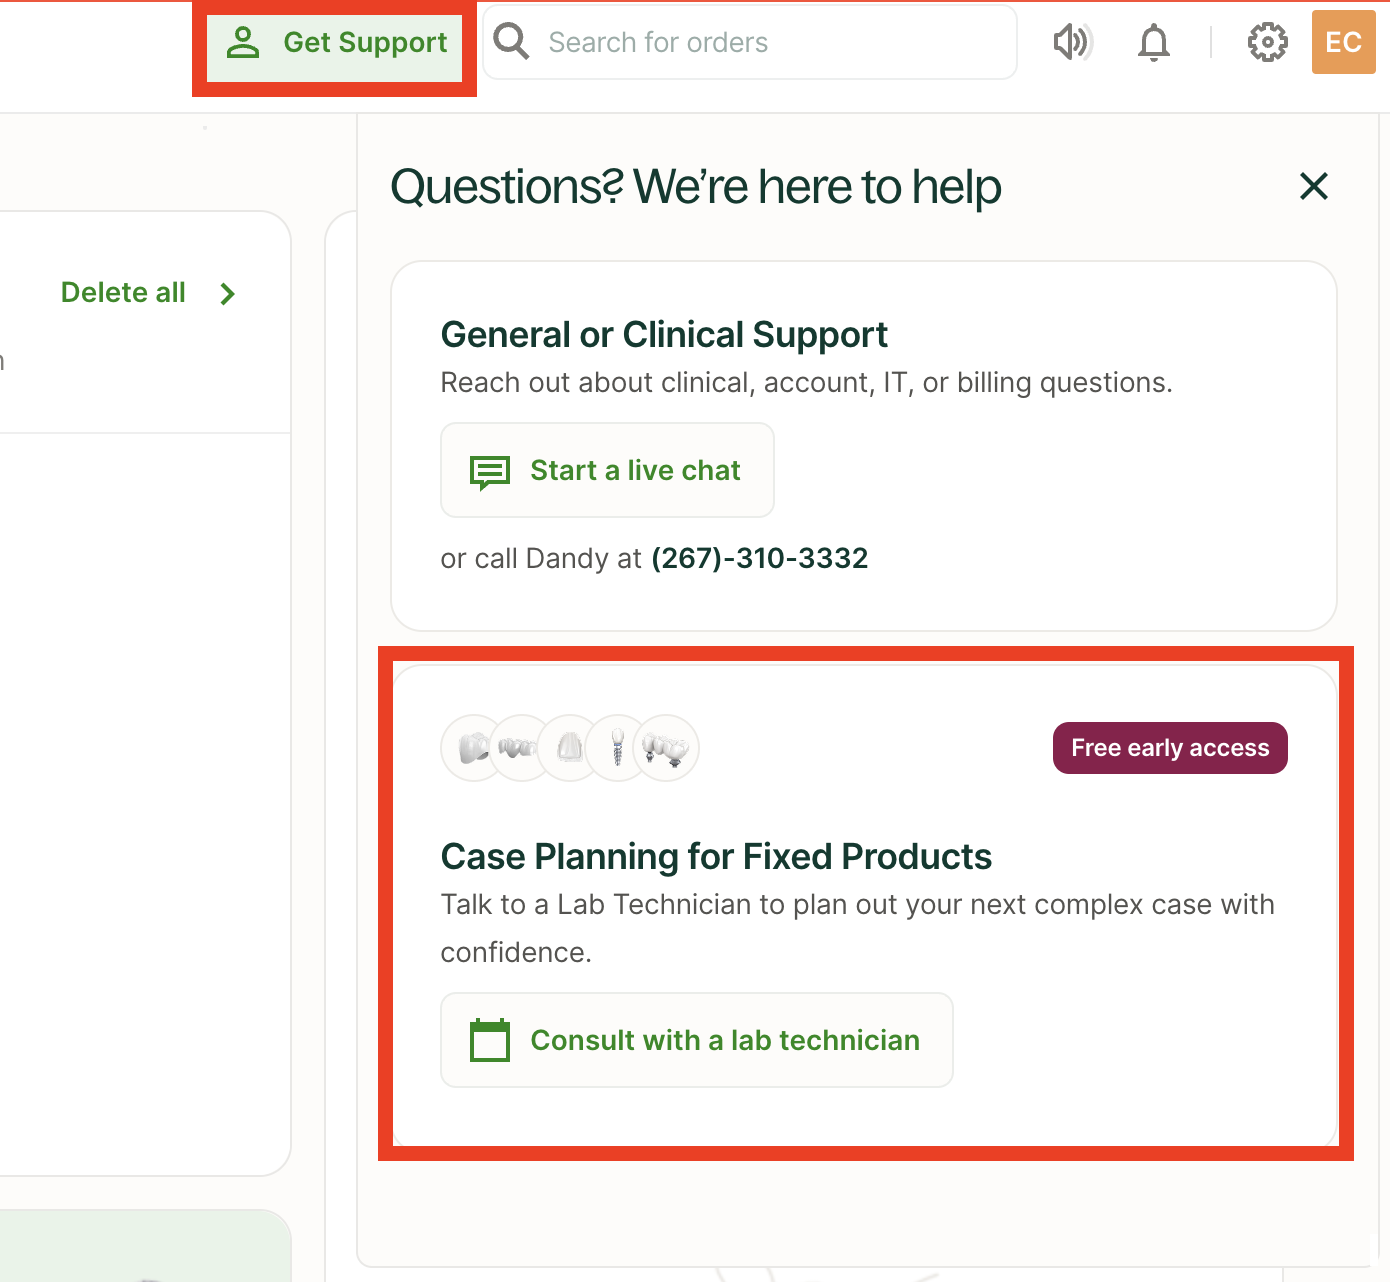Start a live chat with support
Screen dimensions: 1390x1282
pos(607,470)
